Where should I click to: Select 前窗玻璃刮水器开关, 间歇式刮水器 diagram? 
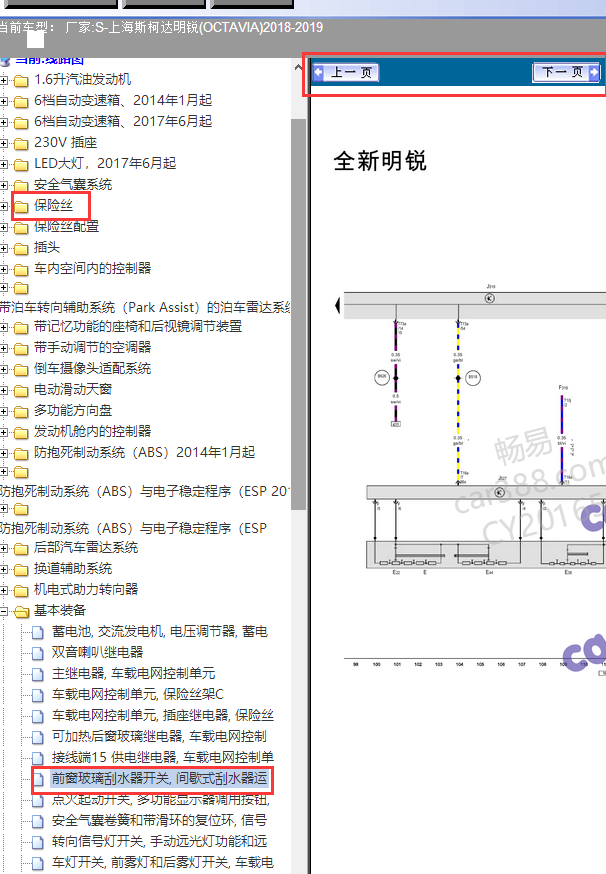point(160,778)
